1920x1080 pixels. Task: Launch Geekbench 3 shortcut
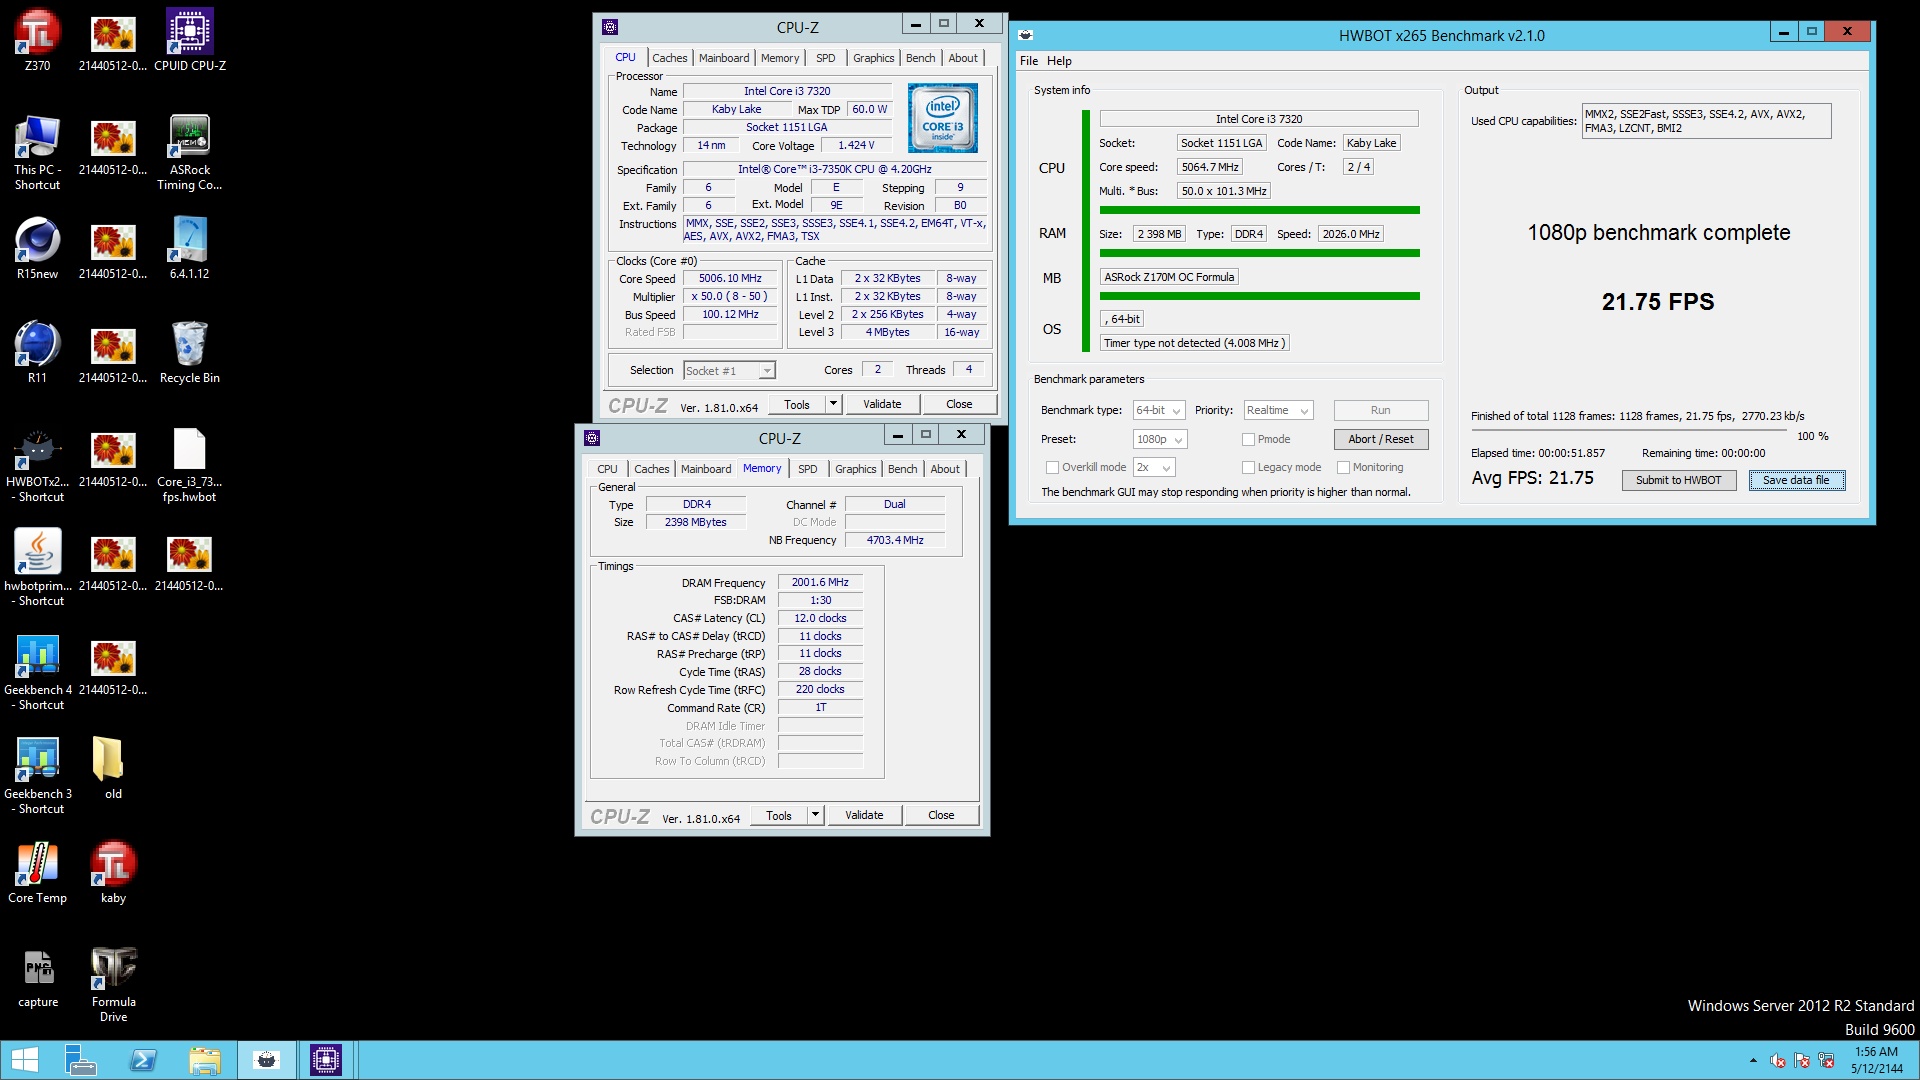(x=37, y=776)
